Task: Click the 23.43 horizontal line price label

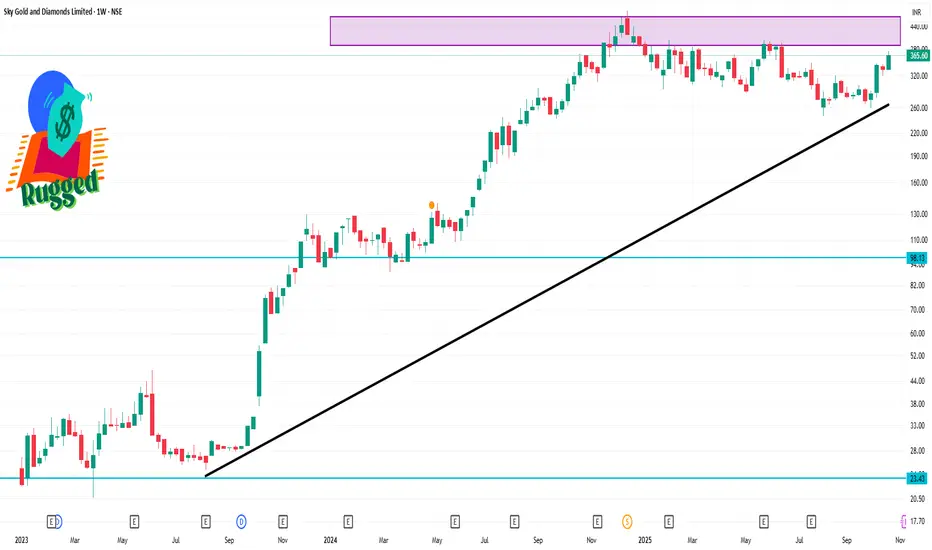Action: tap(916, 478)
